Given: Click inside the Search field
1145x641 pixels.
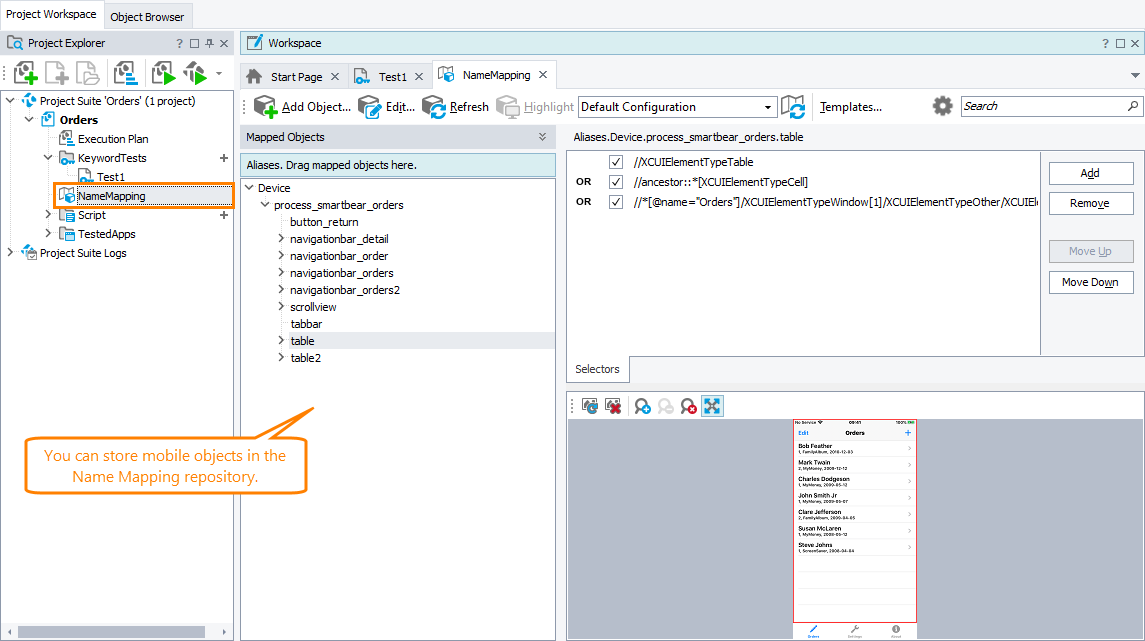Looking at the screenshot, I should point(1040,105).
